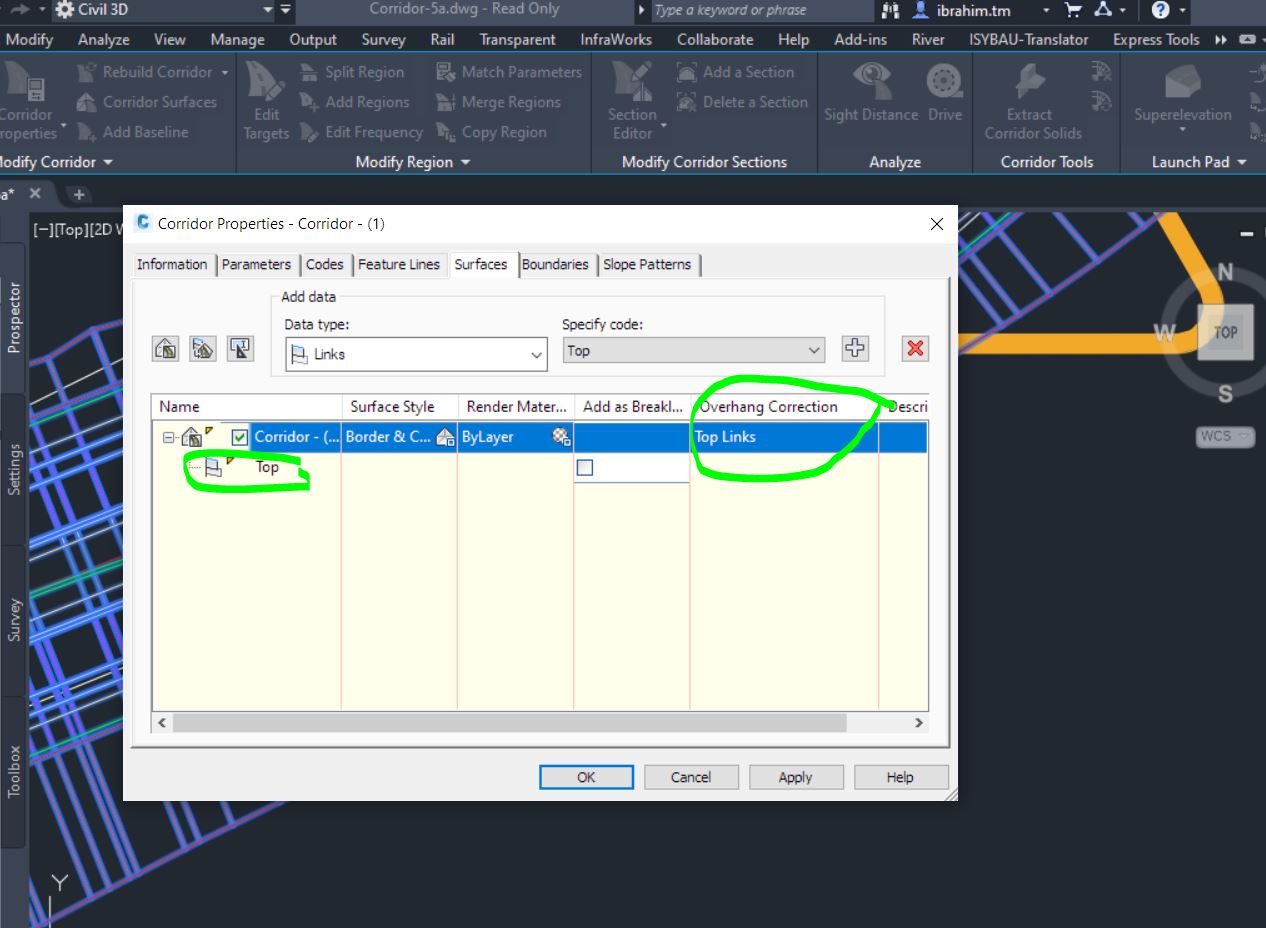Open the Superelevation tool

[1182, 100]
